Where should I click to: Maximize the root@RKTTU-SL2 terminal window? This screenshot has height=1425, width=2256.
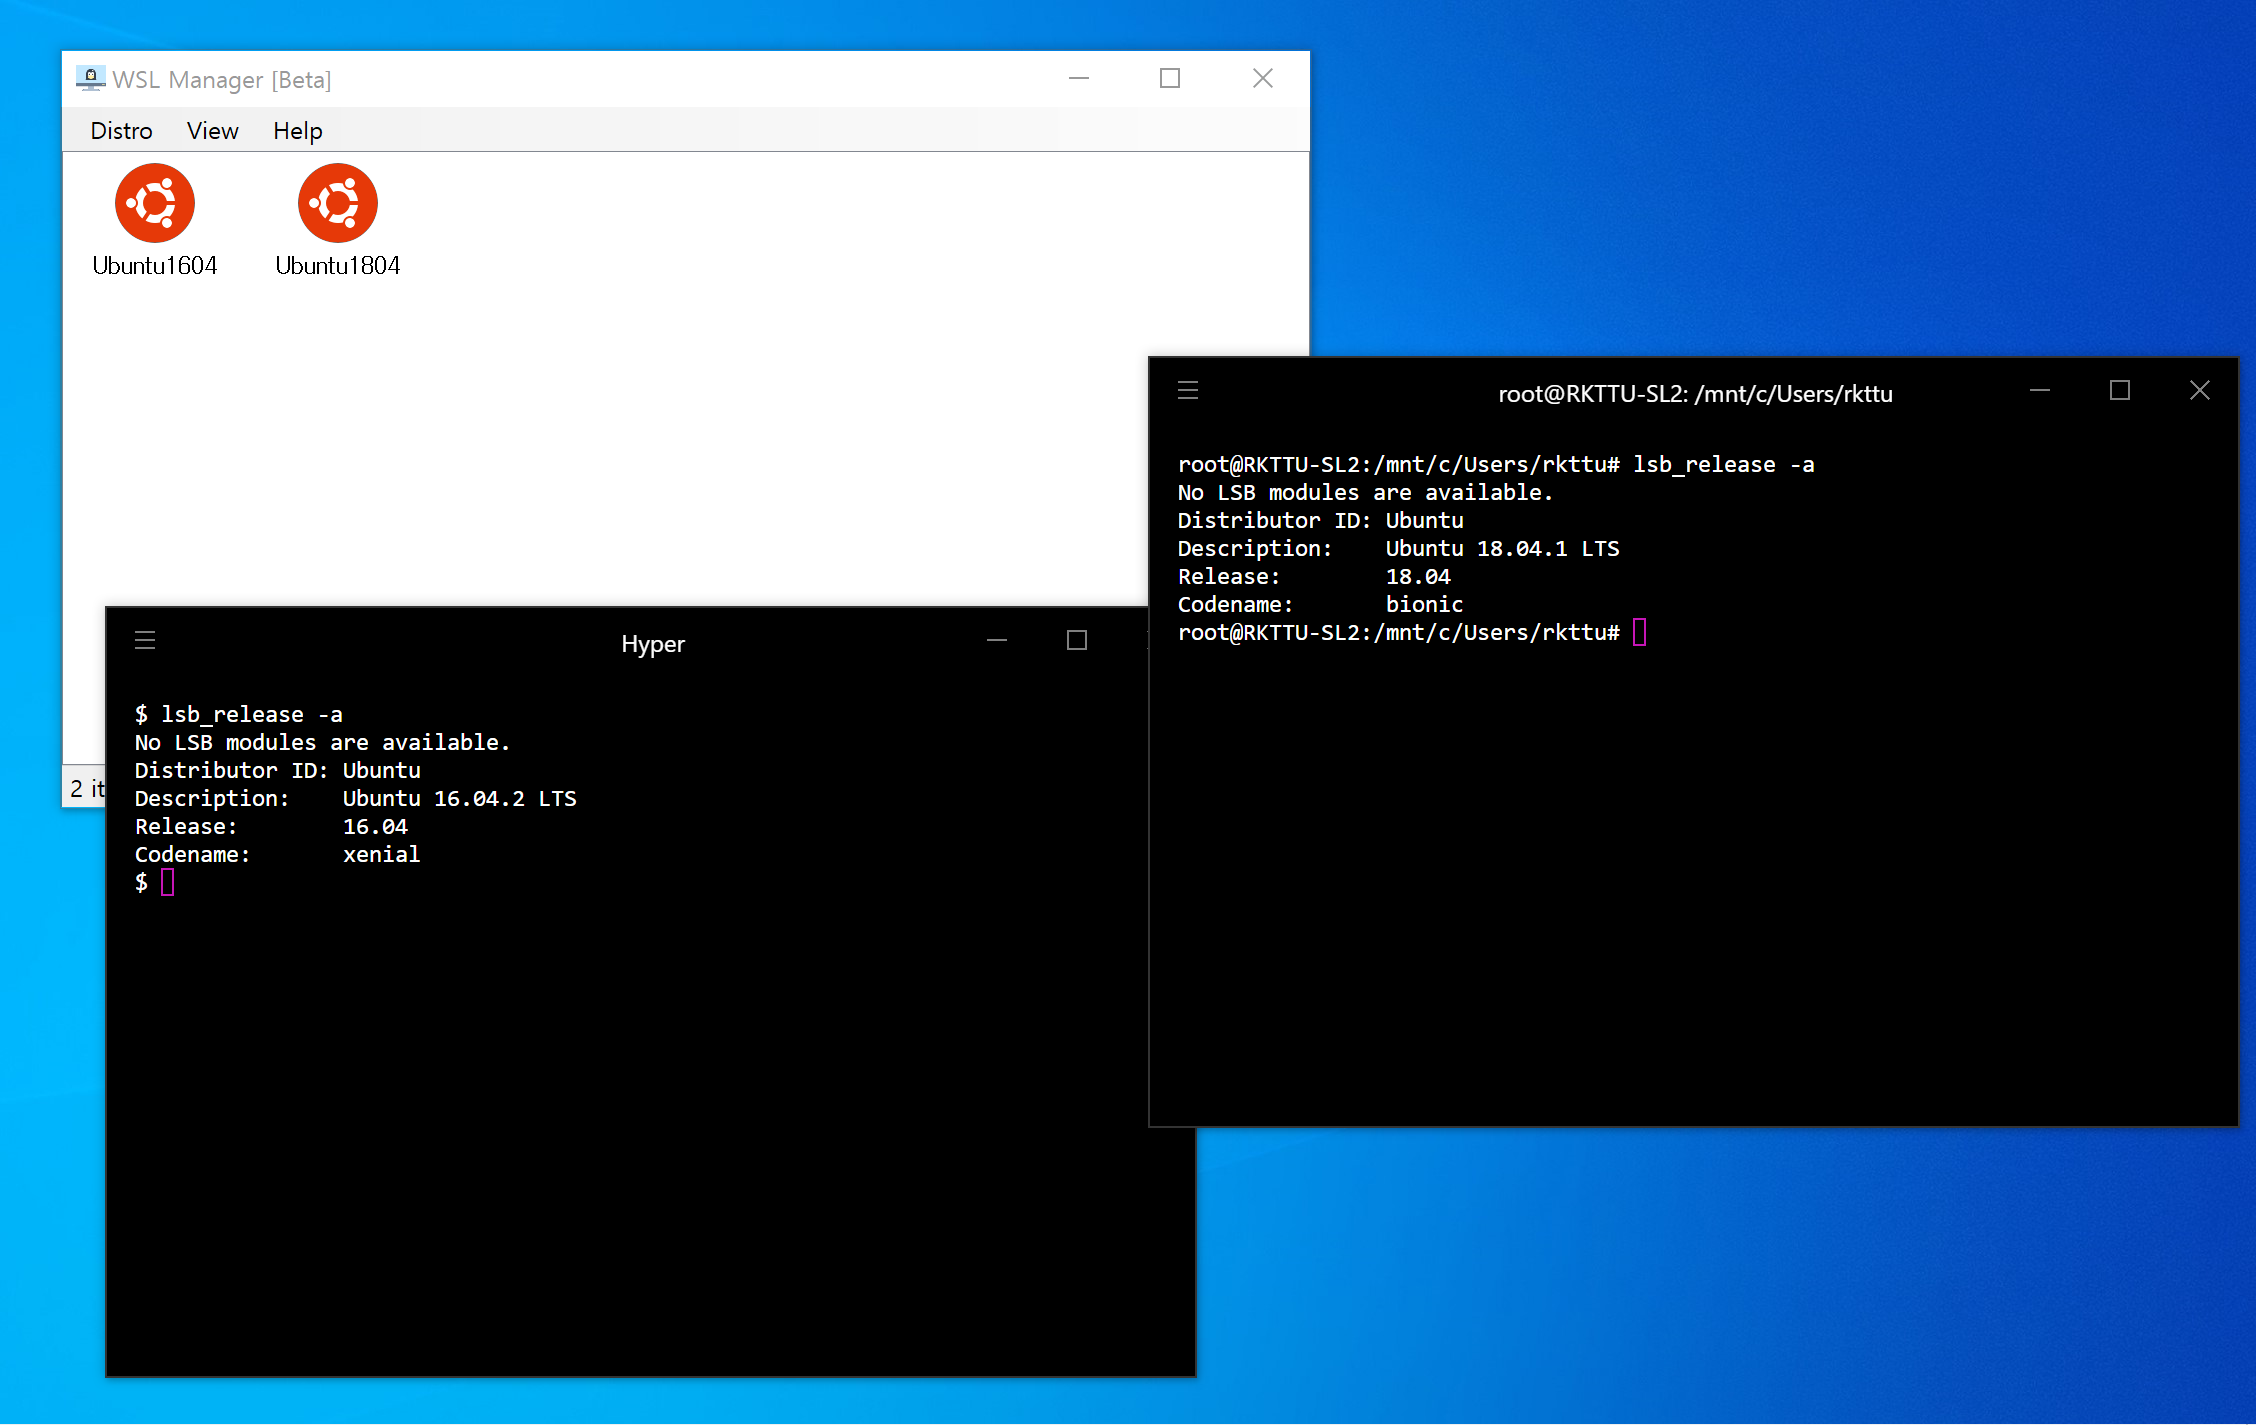click(x=2120, y=390)
